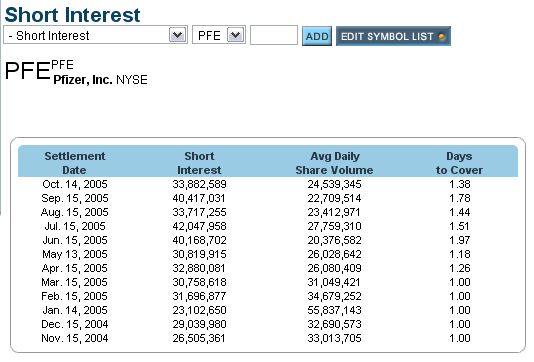Select the 55,837,143 average volume cell
Viewport: 534px width, 362px height.
pyautogui.click(x=334, y=310)
